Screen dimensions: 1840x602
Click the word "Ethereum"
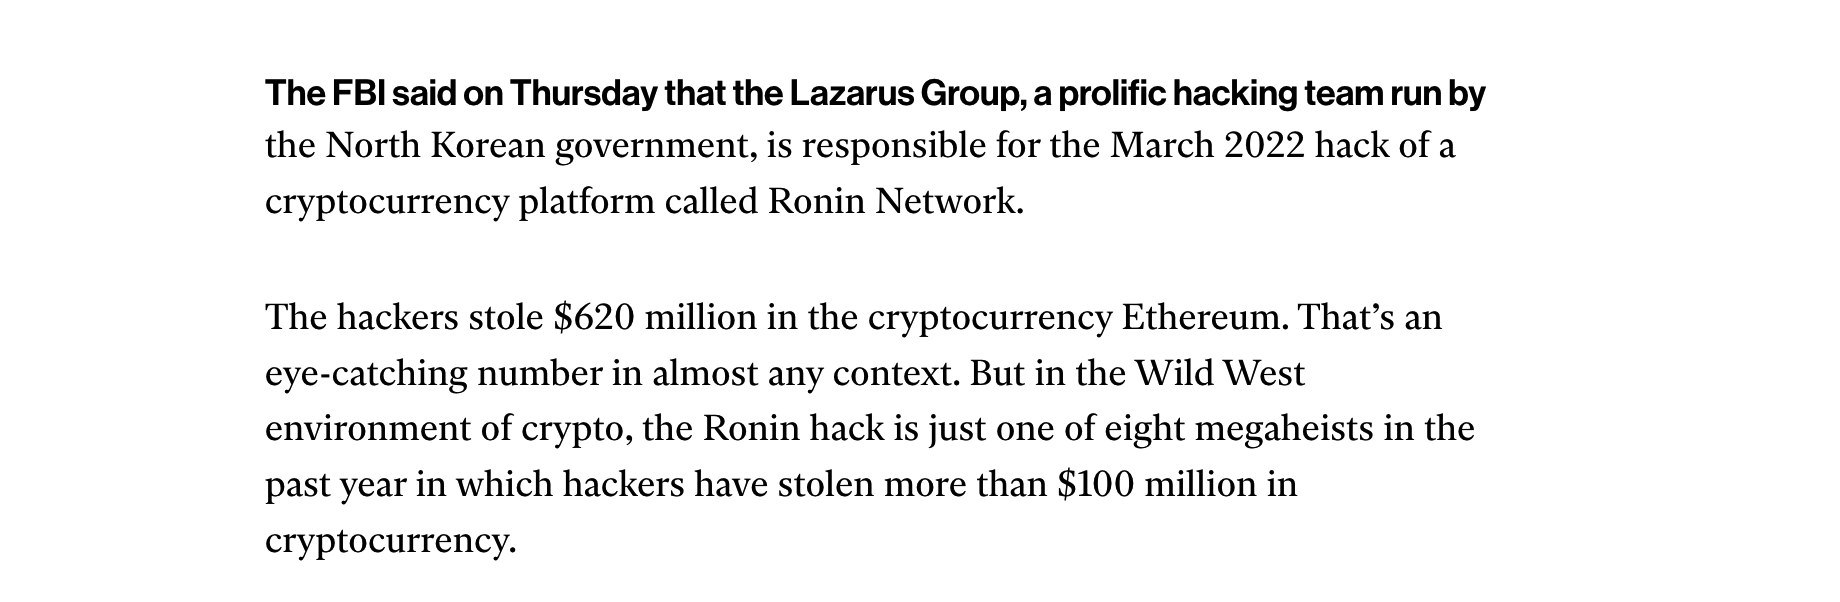pos(1205,318)
